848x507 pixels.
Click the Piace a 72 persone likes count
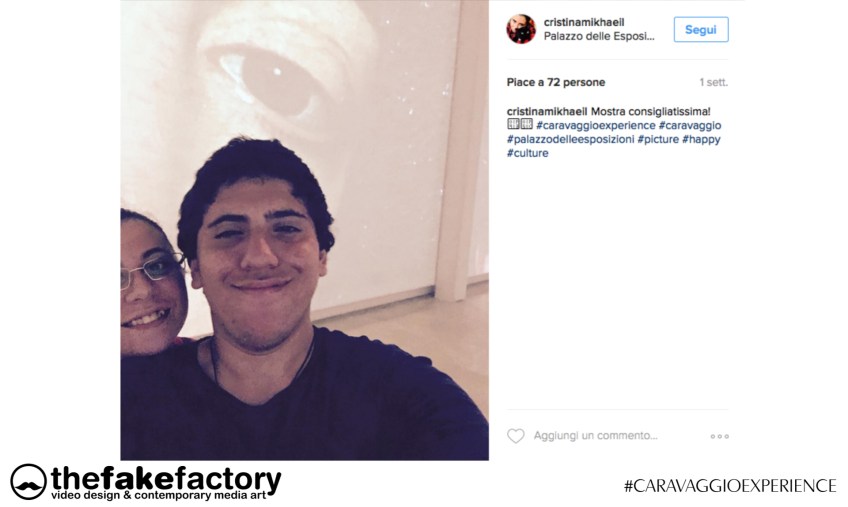point(556,82)
